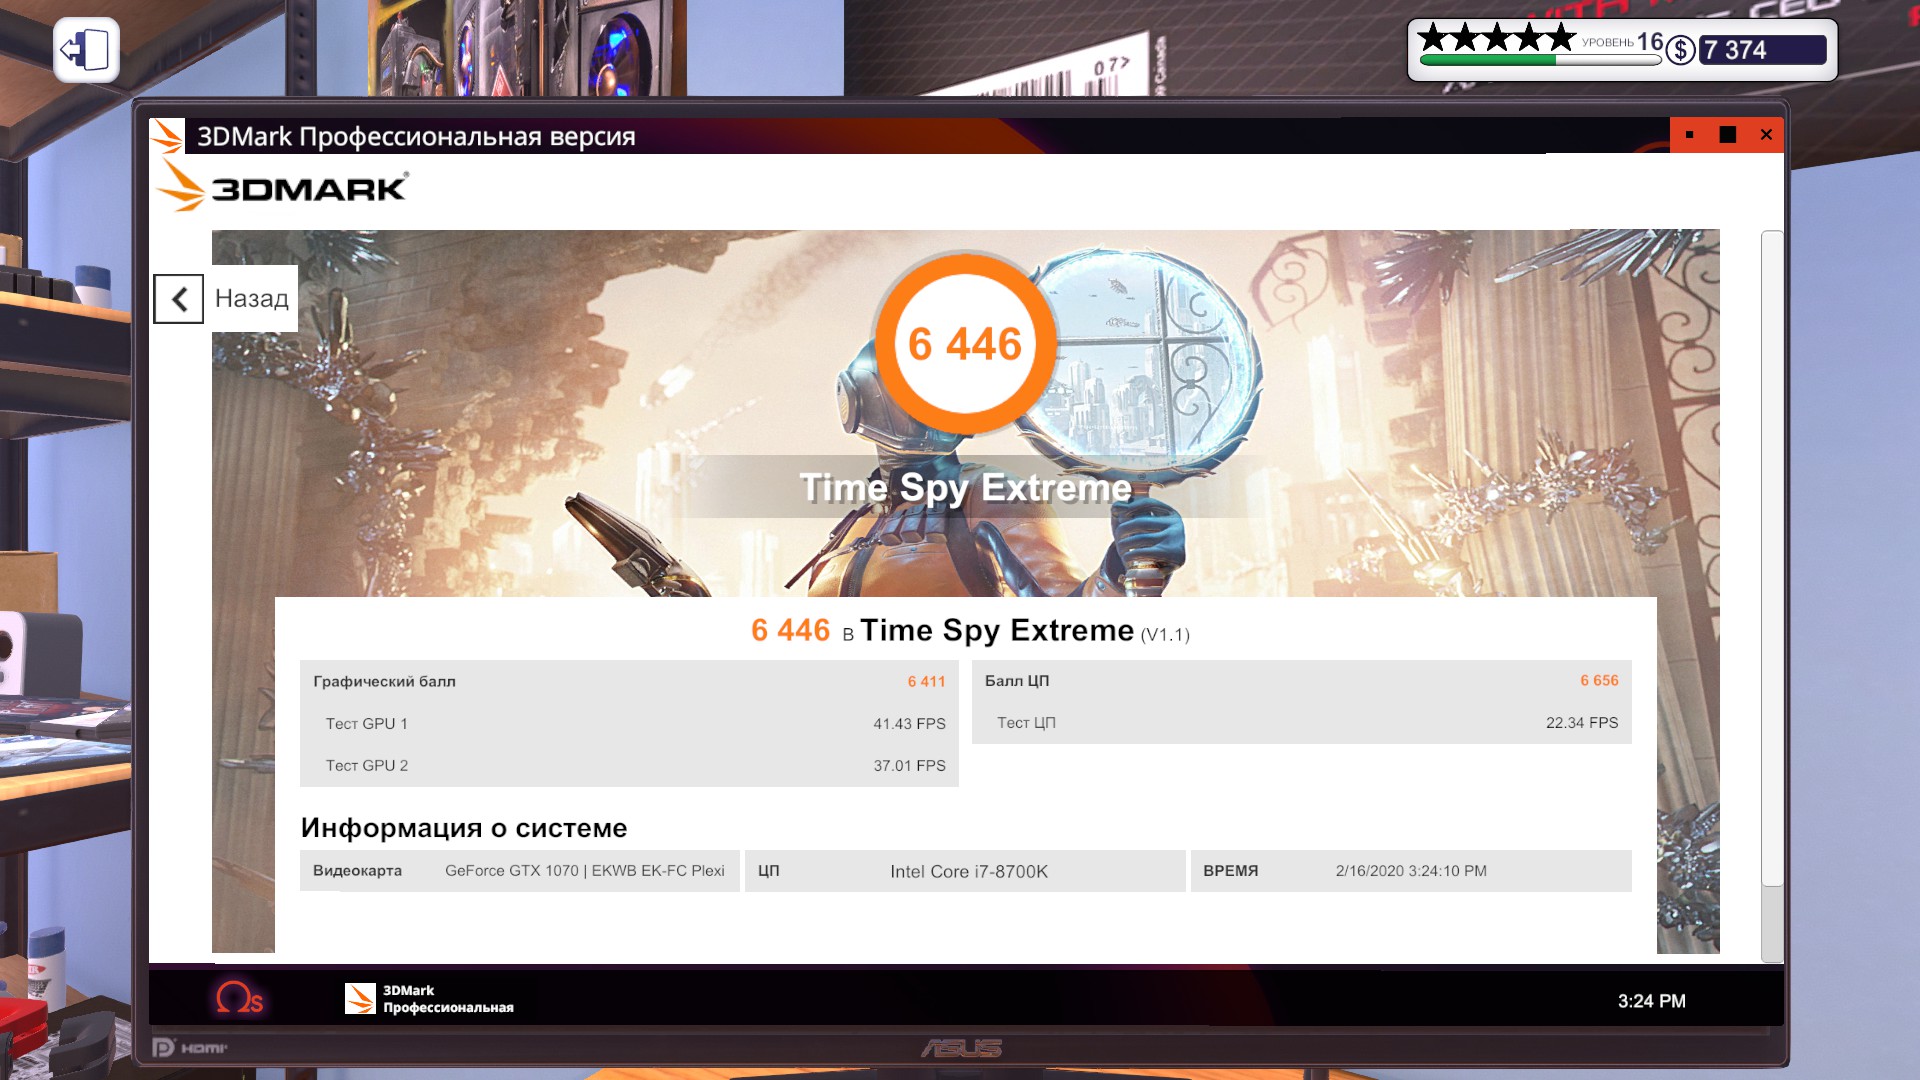Click the 37.01 FPS value

pos(909,766)
